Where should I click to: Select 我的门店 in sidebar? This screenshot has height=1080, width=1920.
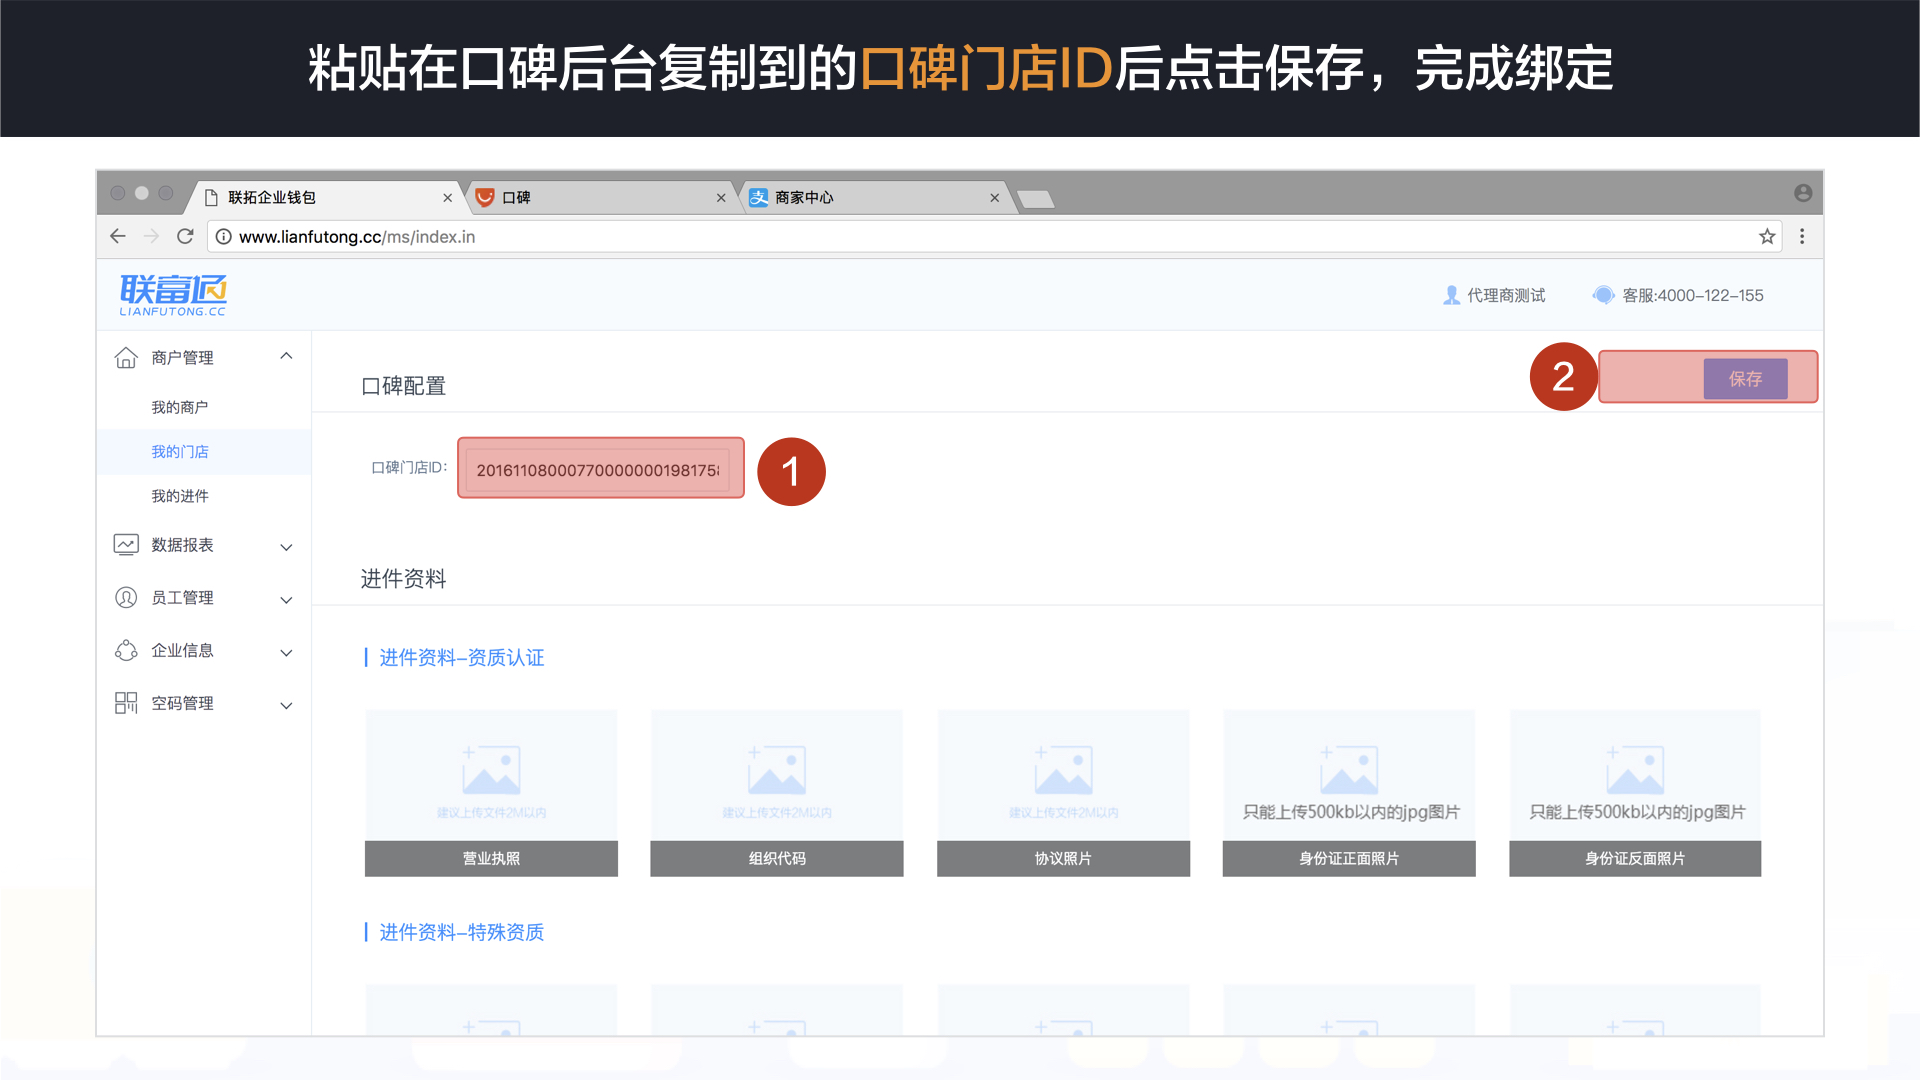180,452
